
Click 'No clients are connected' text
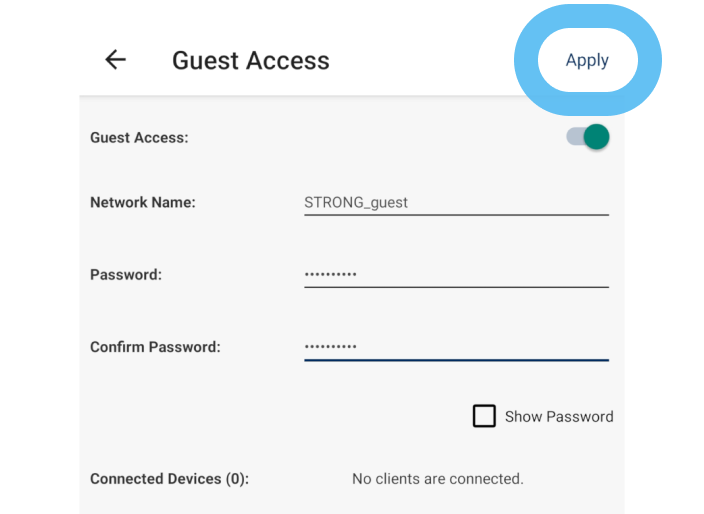point(437,479)
